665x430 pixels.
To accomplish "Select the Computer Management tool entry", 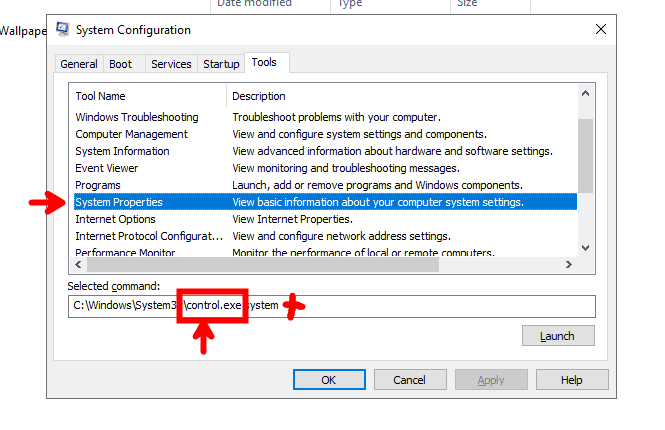I will [x=131, y=134].
